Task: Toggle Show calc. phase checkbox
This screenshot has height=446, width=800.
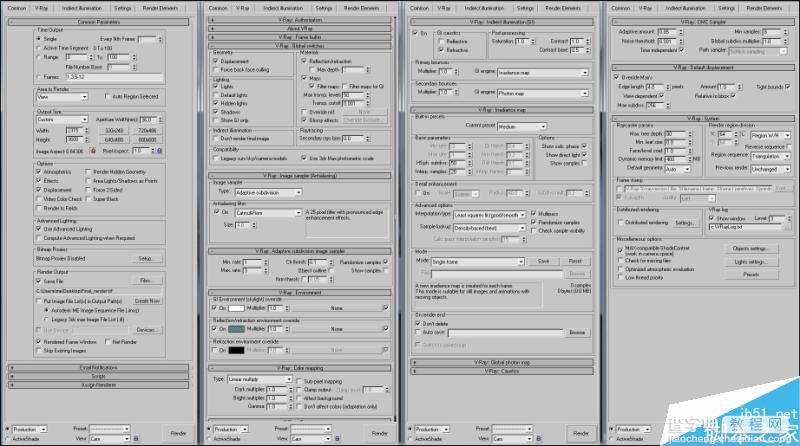Action: (584, 146)
